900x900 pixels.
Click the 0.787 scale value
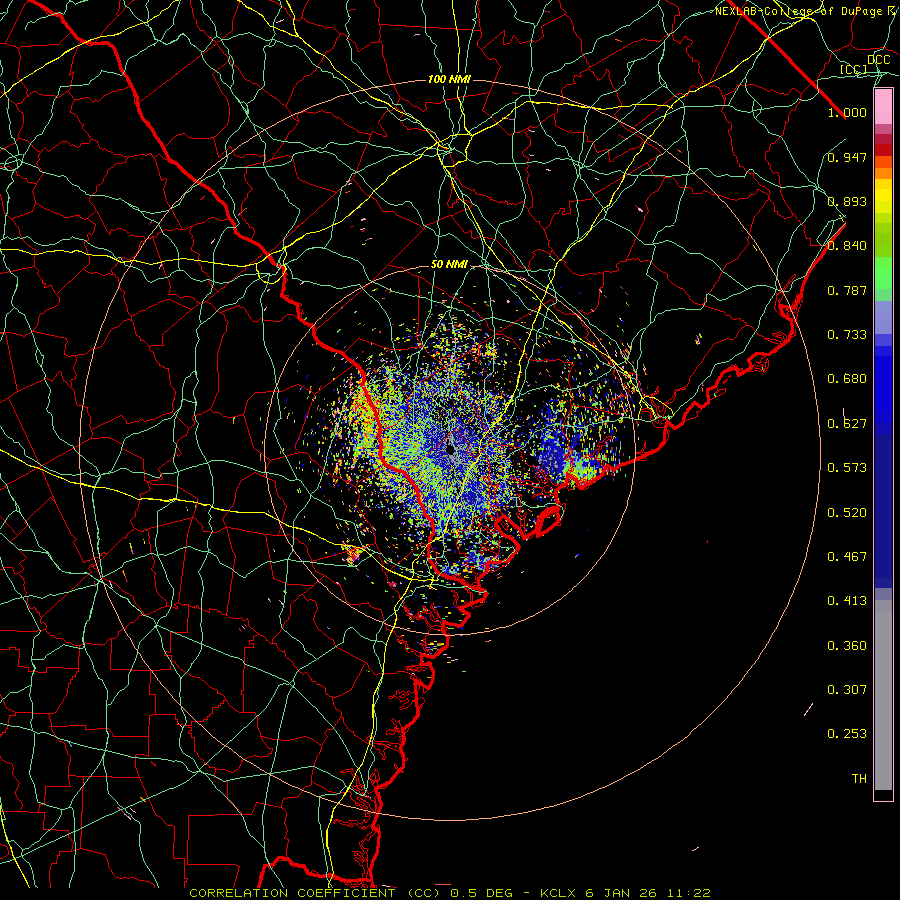[x=847, y=290]
